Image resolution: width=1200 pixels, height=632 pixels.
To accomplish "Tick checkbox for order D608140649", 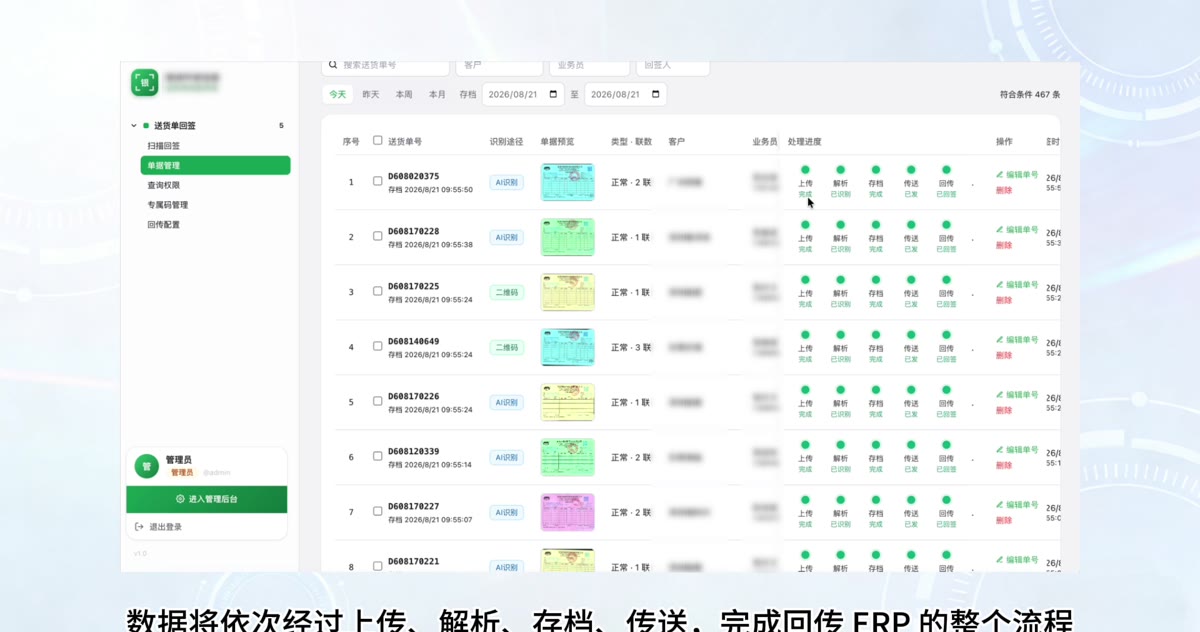I will [x=377, y=347].
